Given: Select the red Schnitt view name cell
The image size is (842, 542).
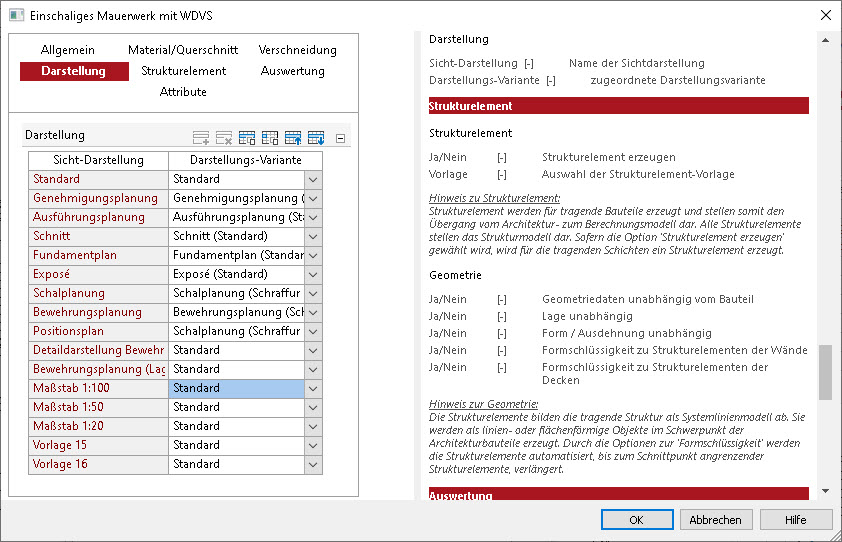Looking at the screenshot, I should (x=98, y=236).
